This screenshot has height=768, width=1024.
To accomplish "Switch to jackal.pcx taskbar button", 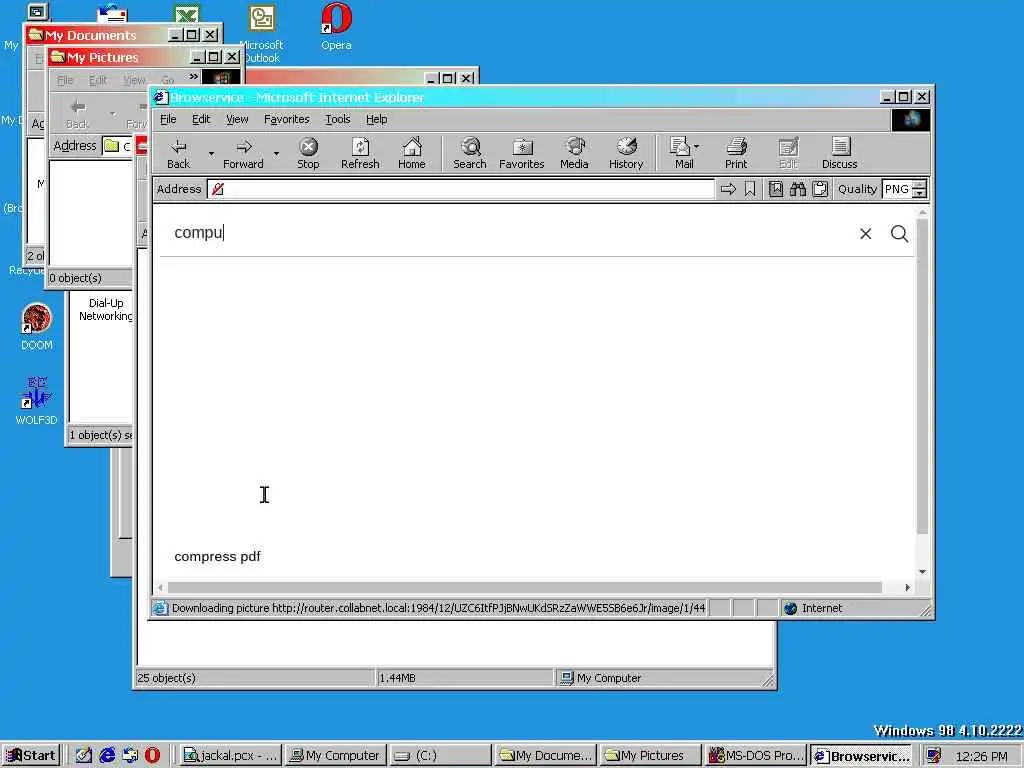I will pos(231,756).
